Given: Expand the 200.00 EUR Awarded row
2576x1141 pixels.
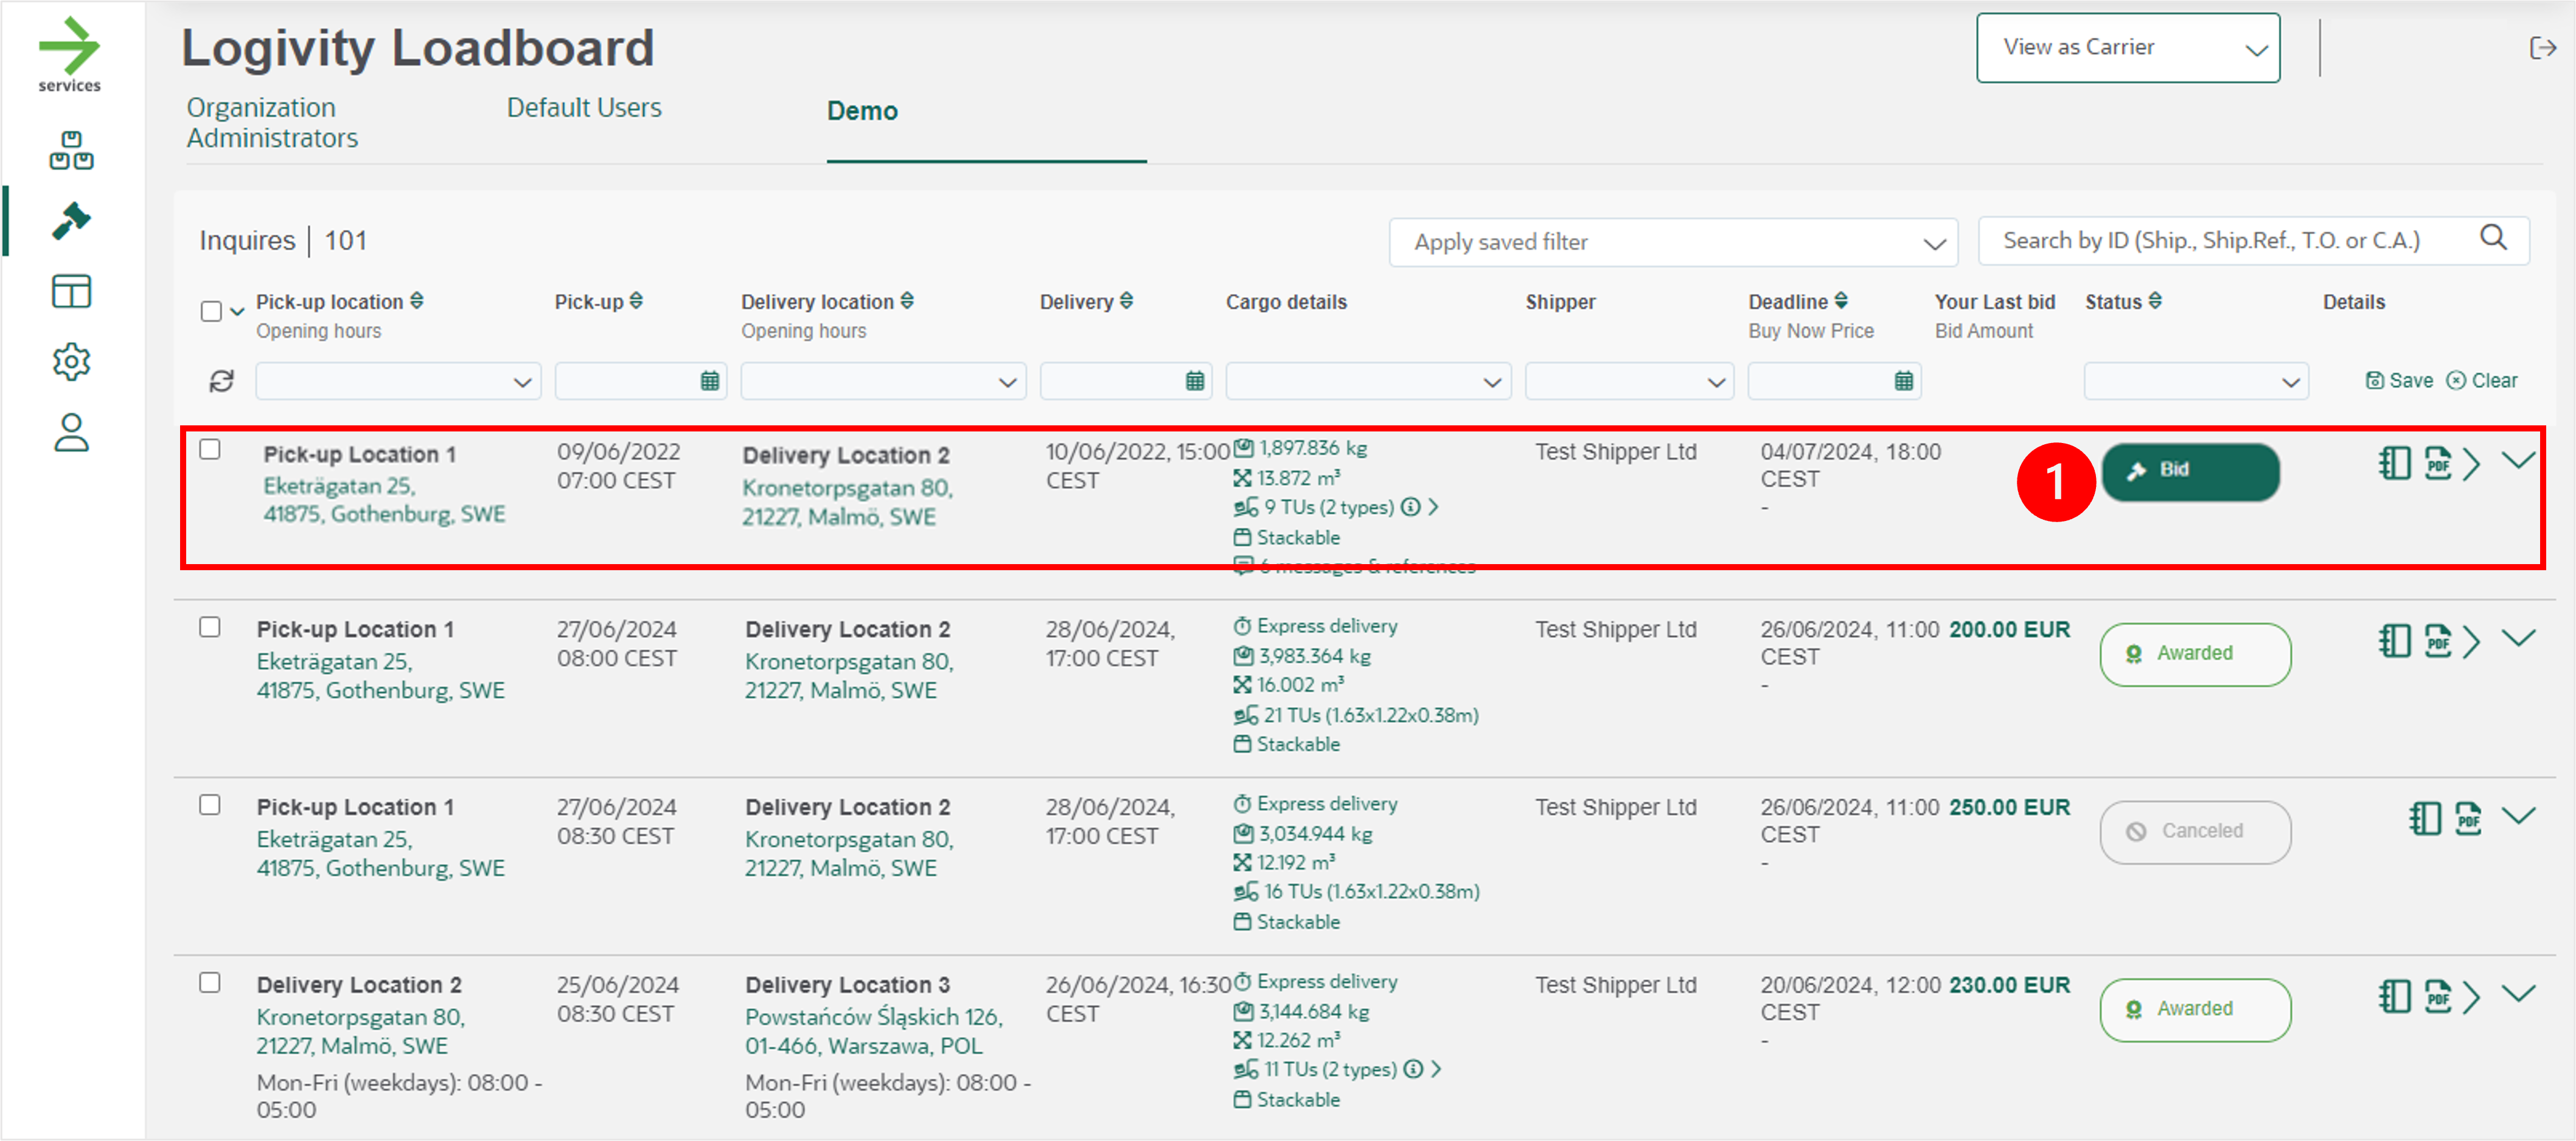Looking at the screenshot, I should tap(2518, 638).
